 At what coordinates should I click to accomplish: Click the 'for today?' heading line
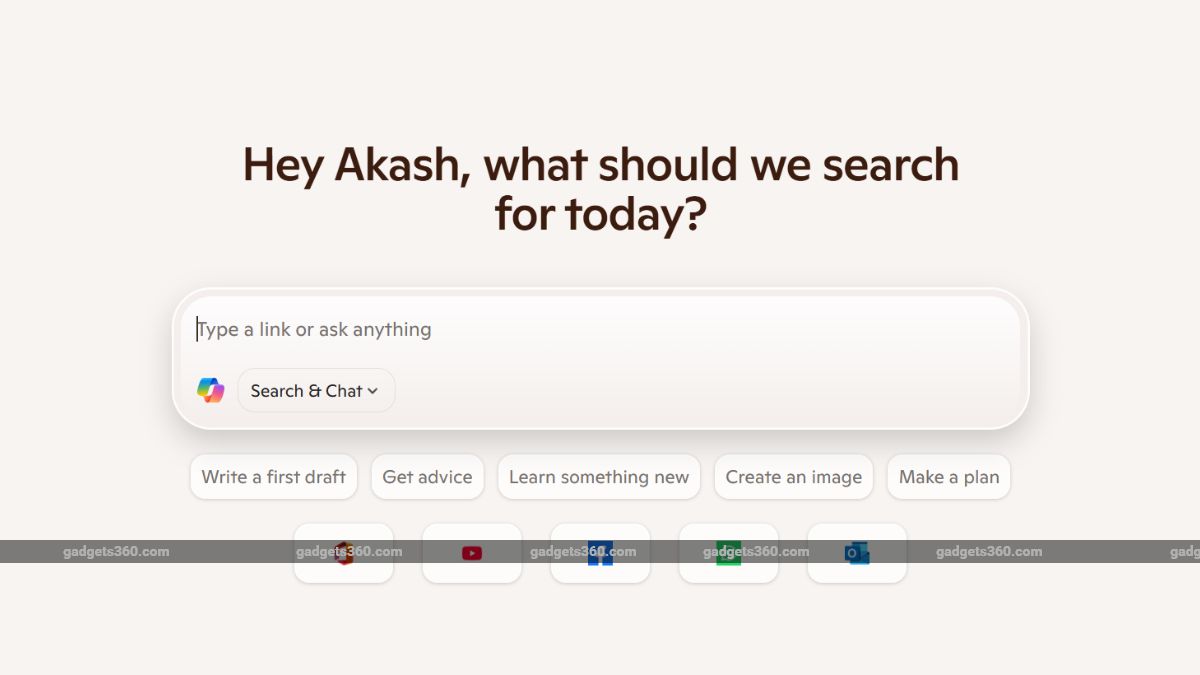(x=600, y=214)
